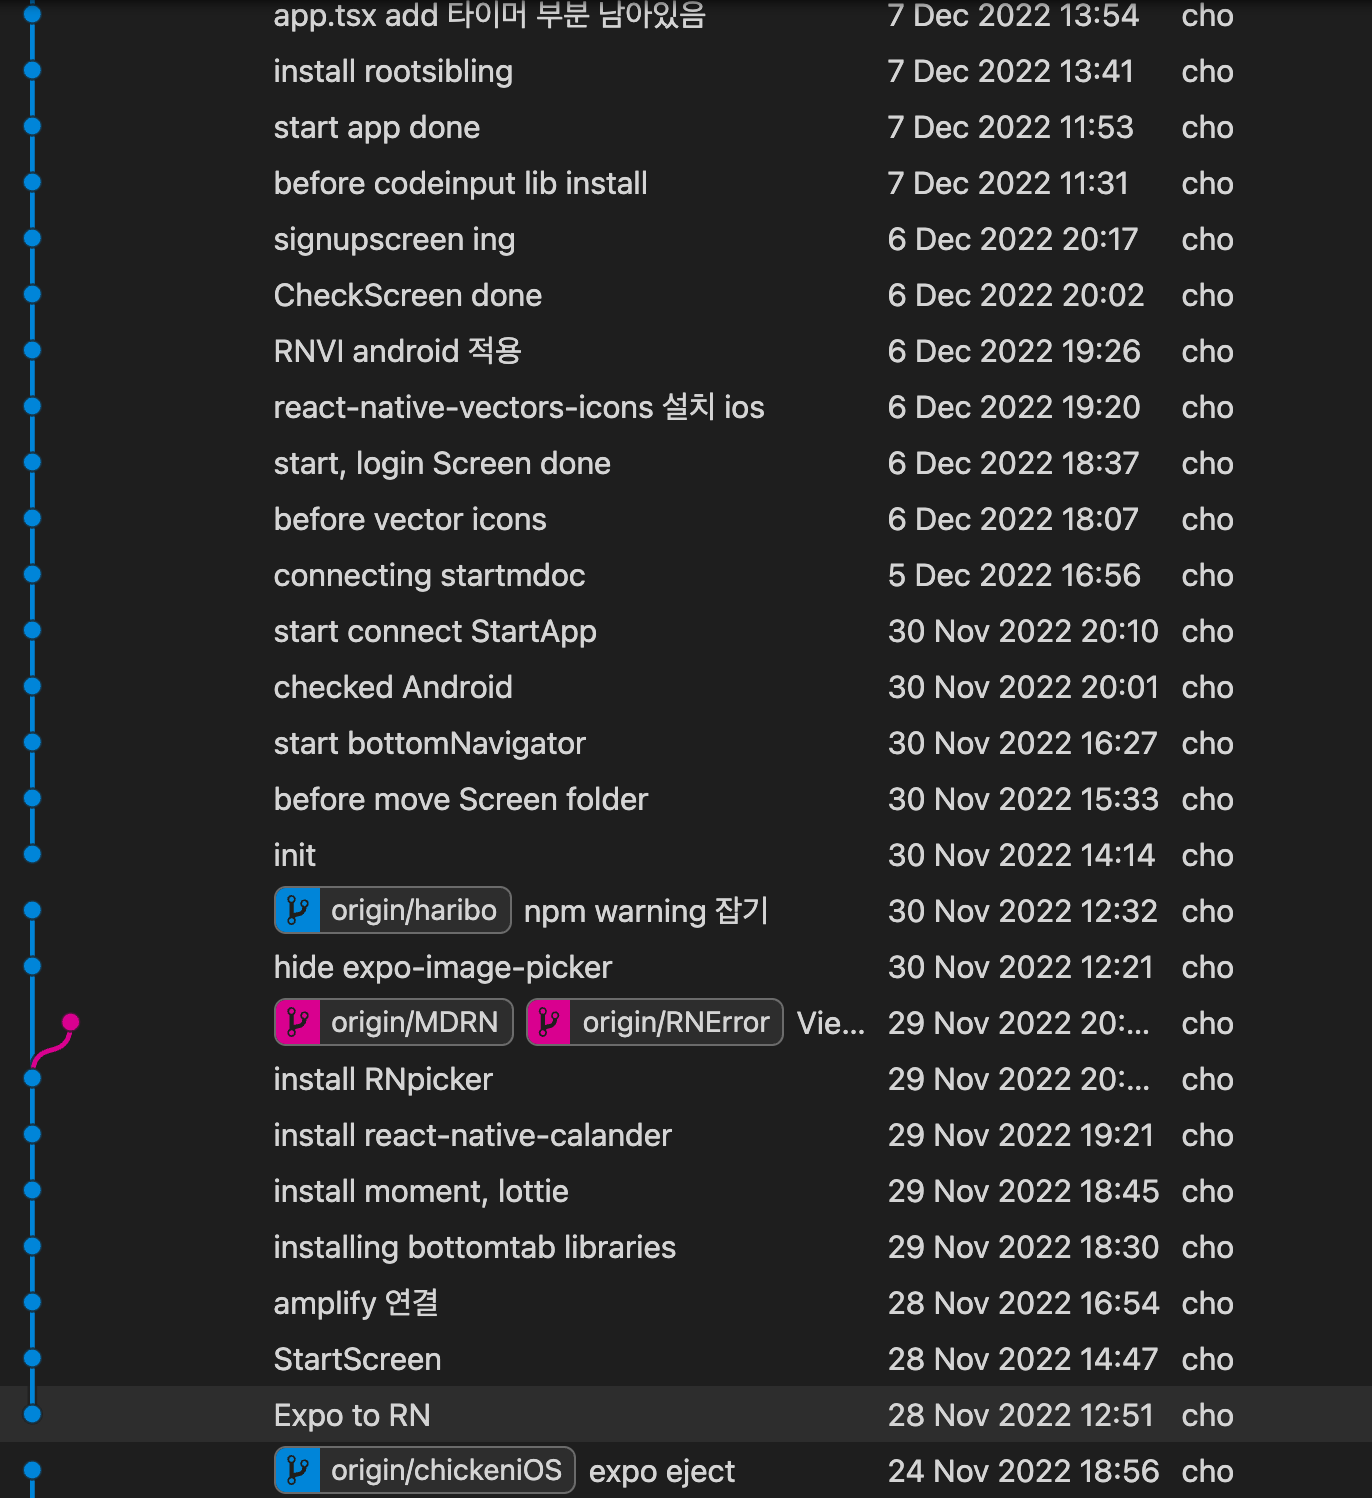
Task: Click the pink branch node in graph
Action: [70, 1022]
